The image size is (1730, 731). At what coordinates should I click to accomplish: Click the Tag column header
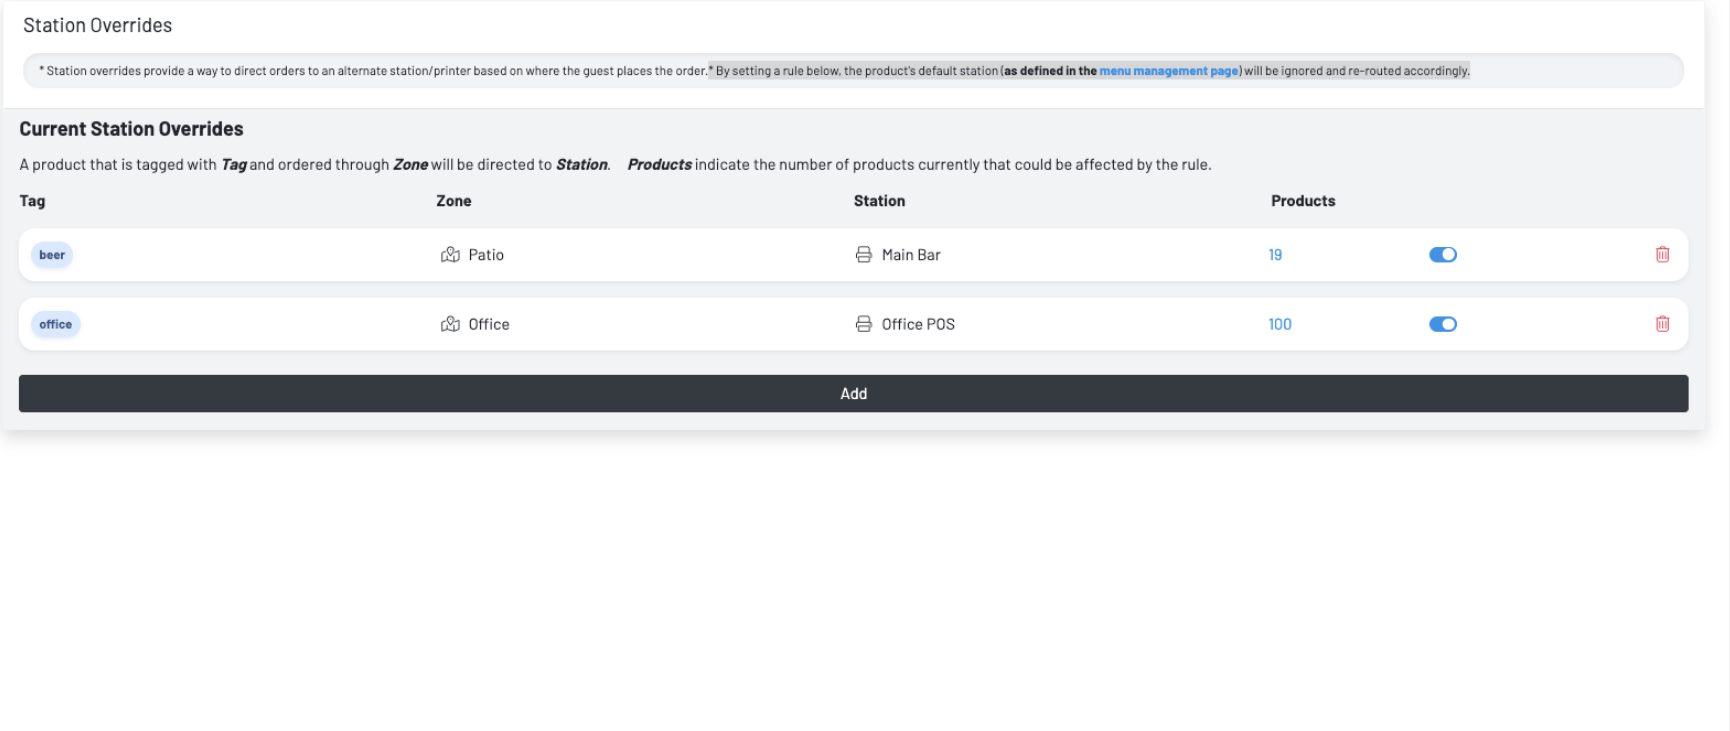pos(32,201)
